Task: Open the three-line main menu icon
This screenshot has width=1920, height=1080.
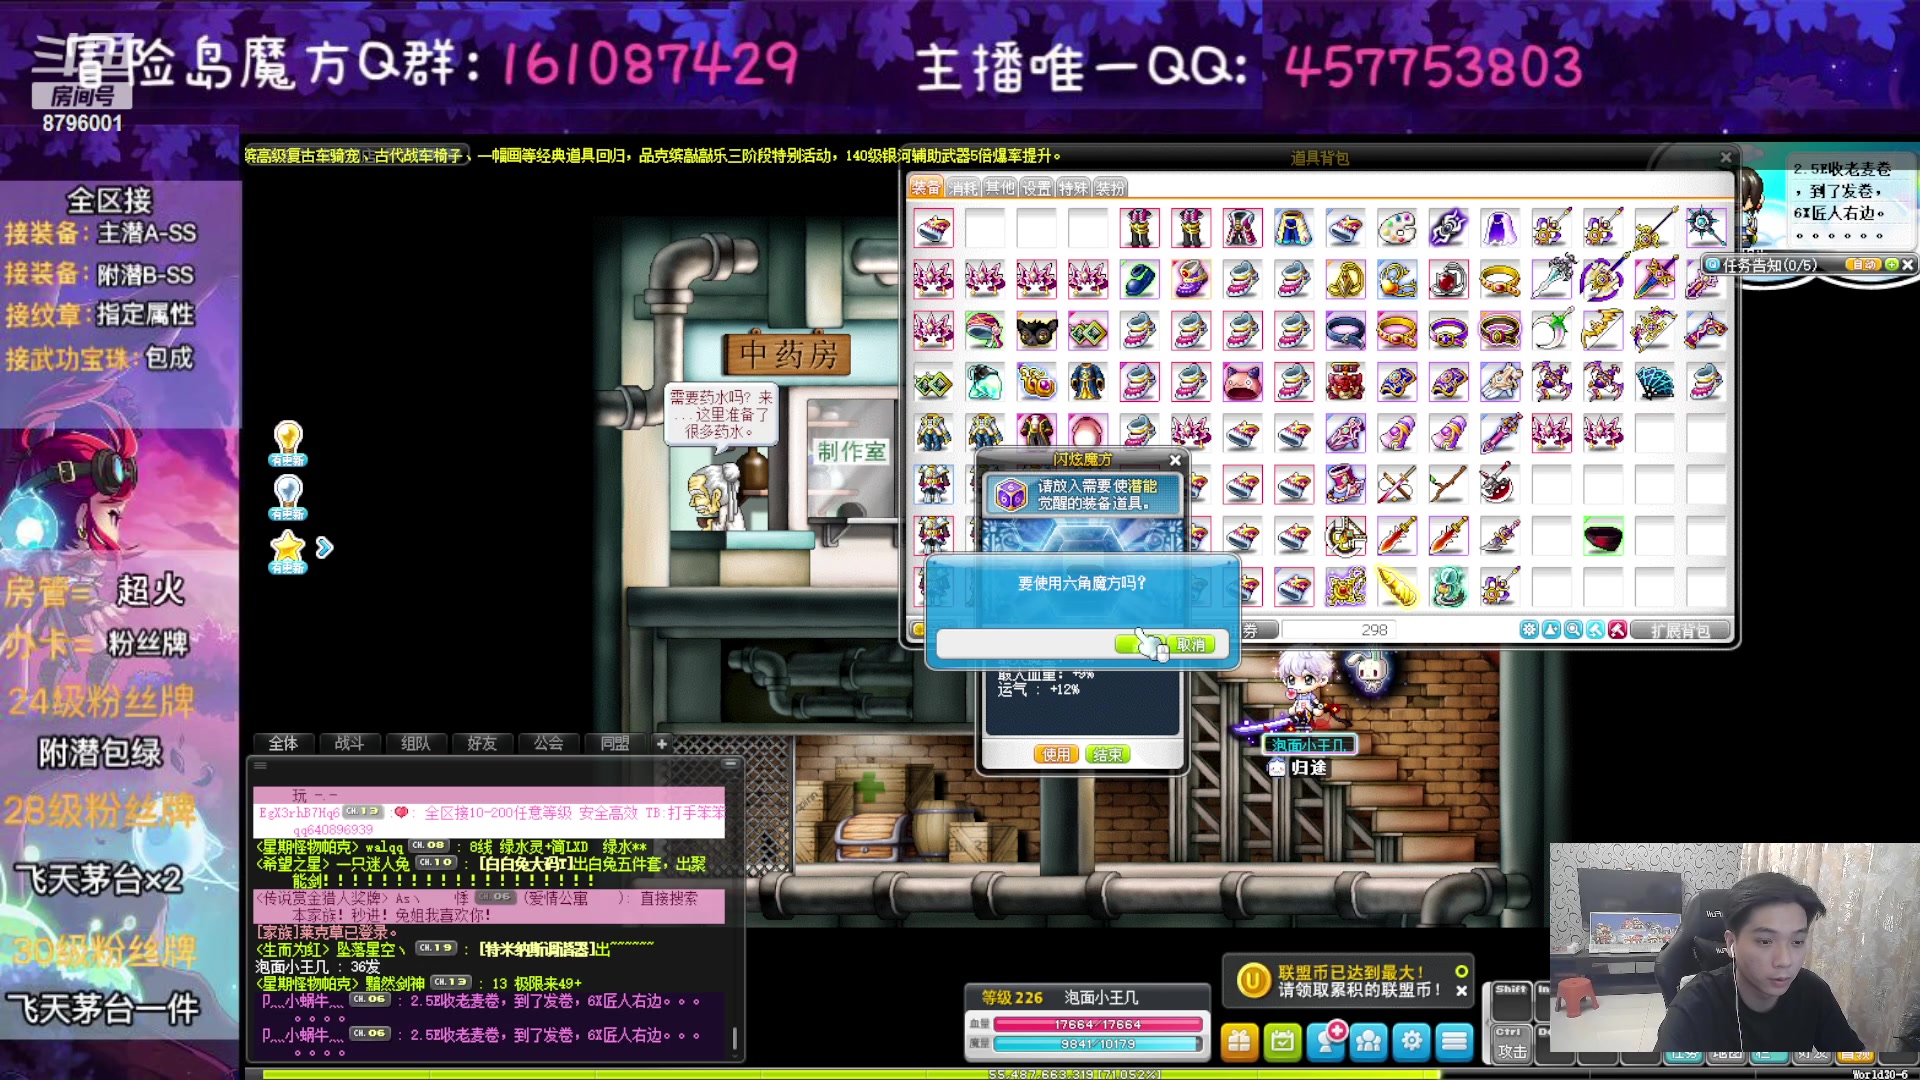Action: click(x=1454, y=1042)
